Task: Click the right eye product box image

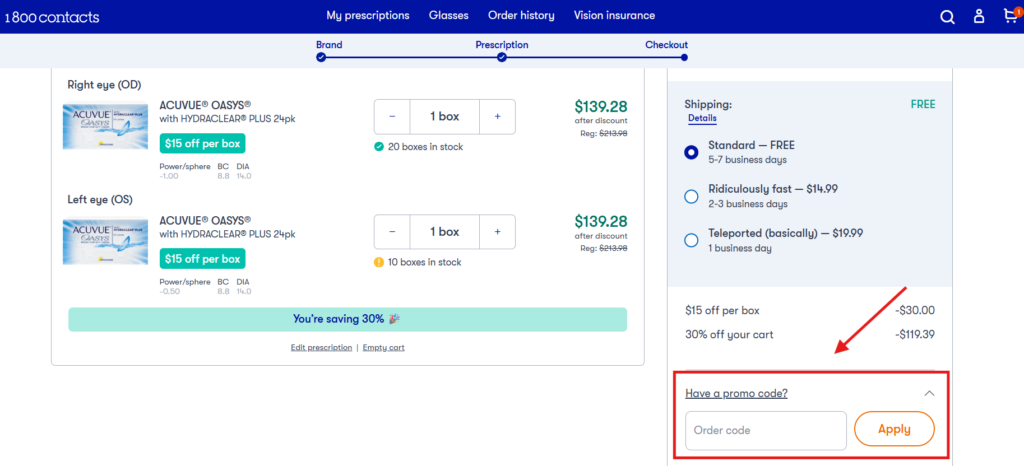Action: click(106, 127)
